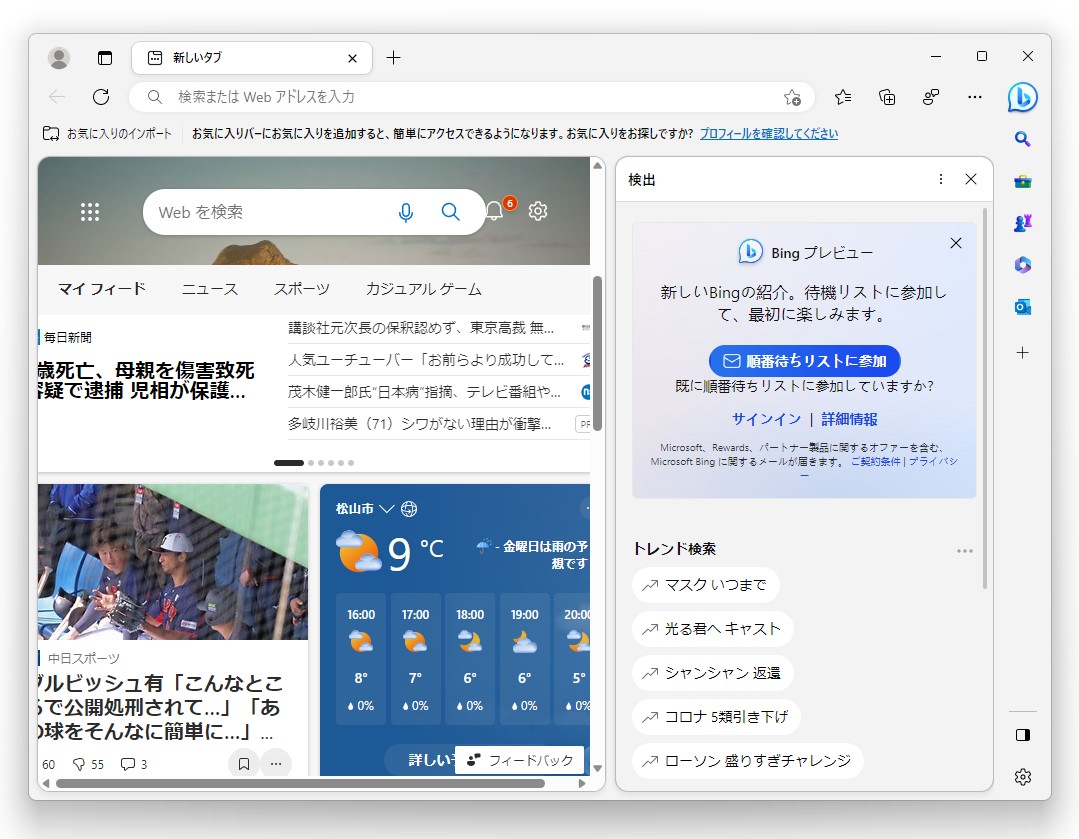1079x839 pixels.
Task: Click the voice search microphone icon
Action: click(x=405, y=212)
